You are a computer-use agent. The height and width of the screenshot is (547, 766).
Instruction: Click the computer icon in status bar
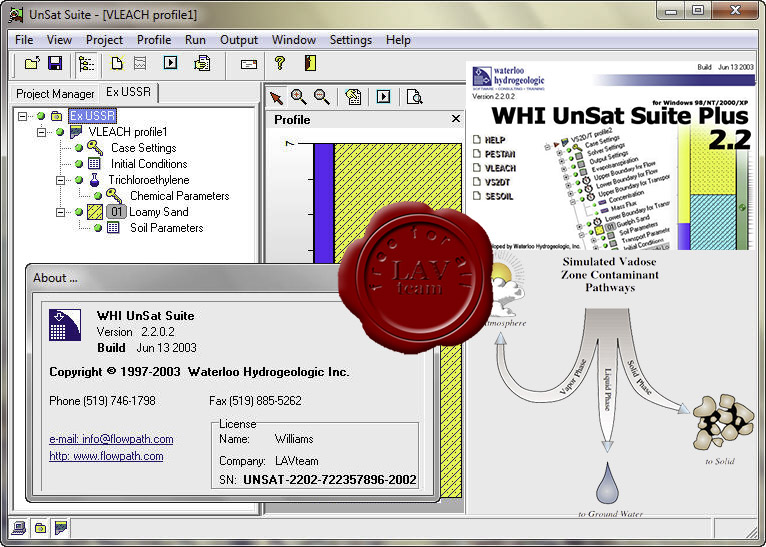coord(19,527)
